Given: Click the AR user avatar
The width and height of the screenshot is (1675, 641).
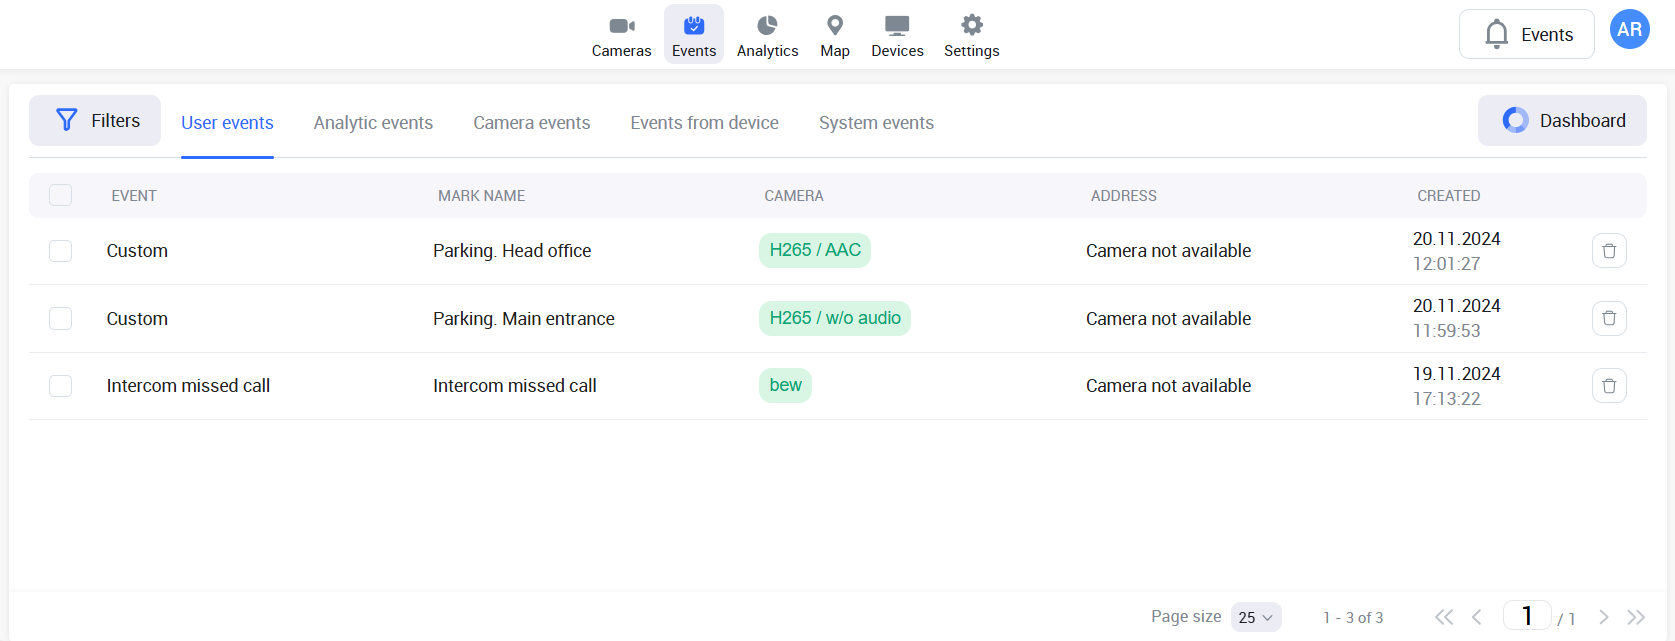Looking at the screenshot, I should tap(1629, 30).
